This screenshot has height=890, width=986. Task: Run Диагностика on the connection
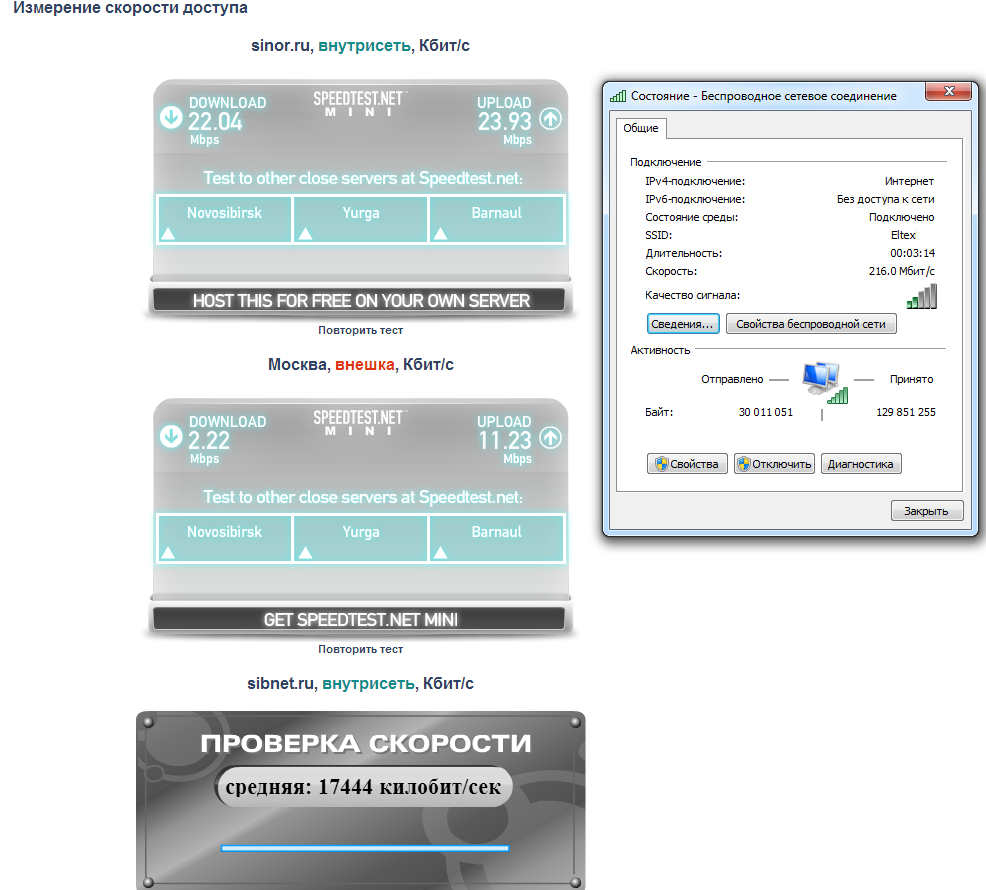[861, 464]
